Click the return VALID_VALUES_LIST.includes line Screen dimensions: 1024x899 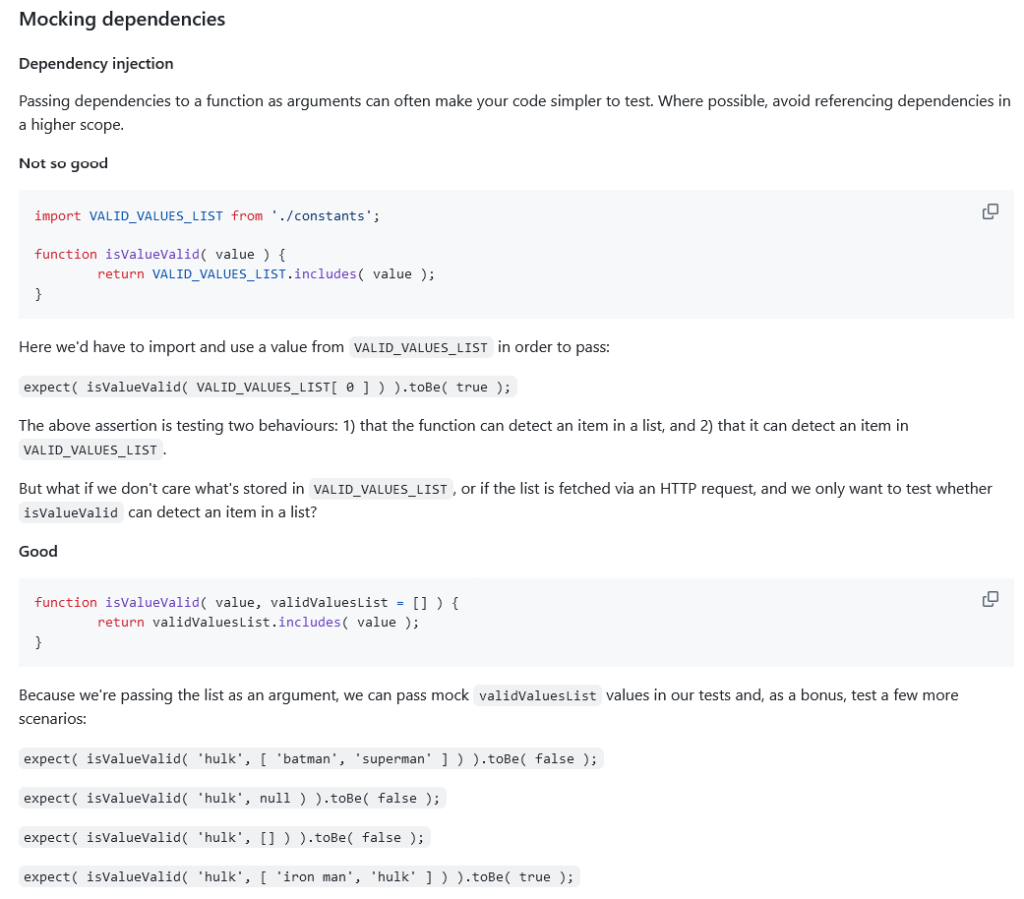(266, 274)
